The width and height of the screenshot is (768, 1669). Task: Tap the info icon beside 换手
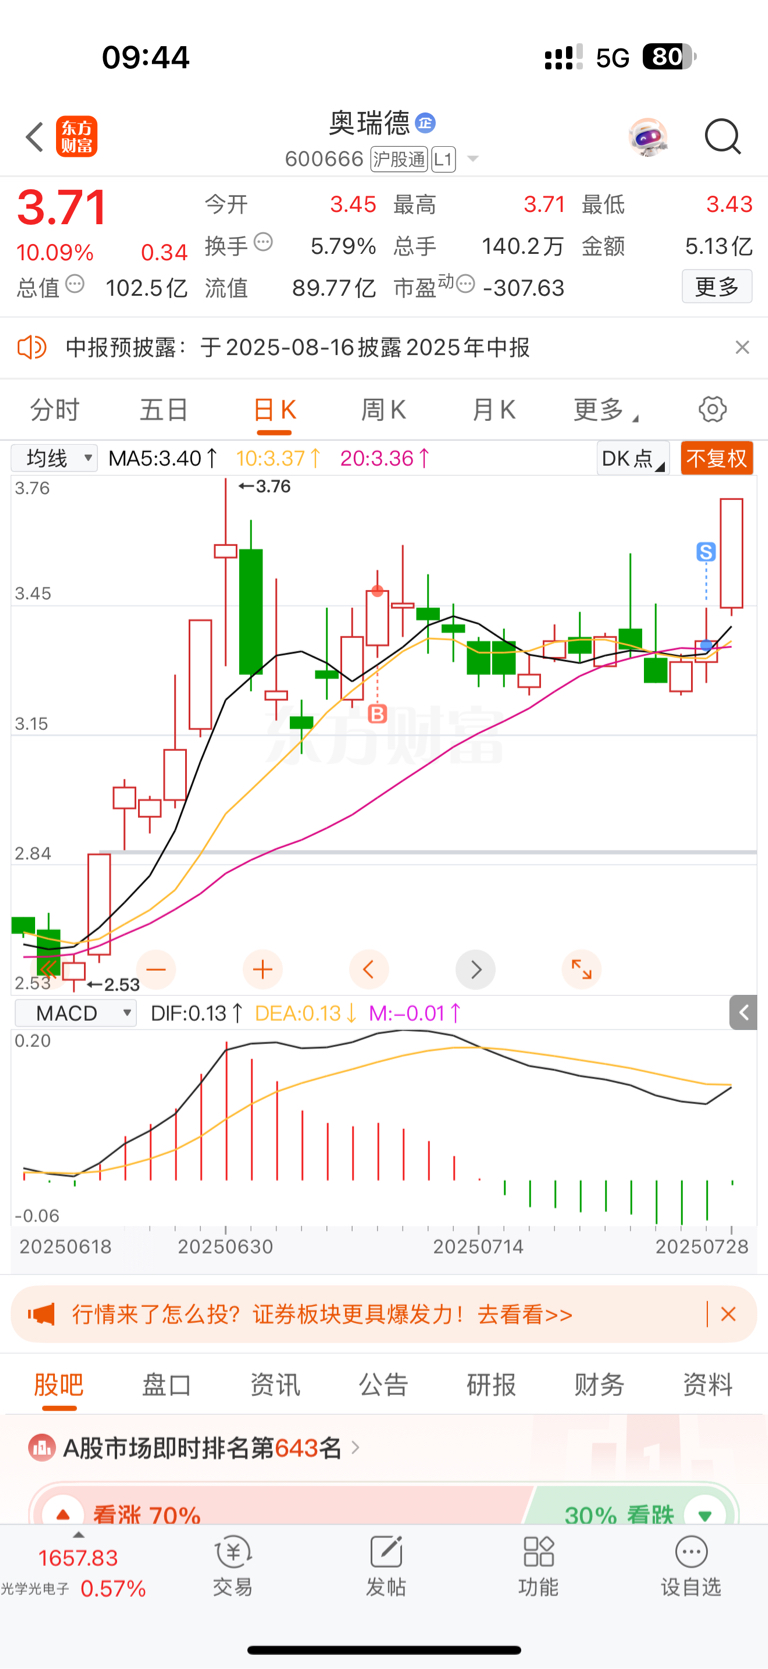click(264, 242)
